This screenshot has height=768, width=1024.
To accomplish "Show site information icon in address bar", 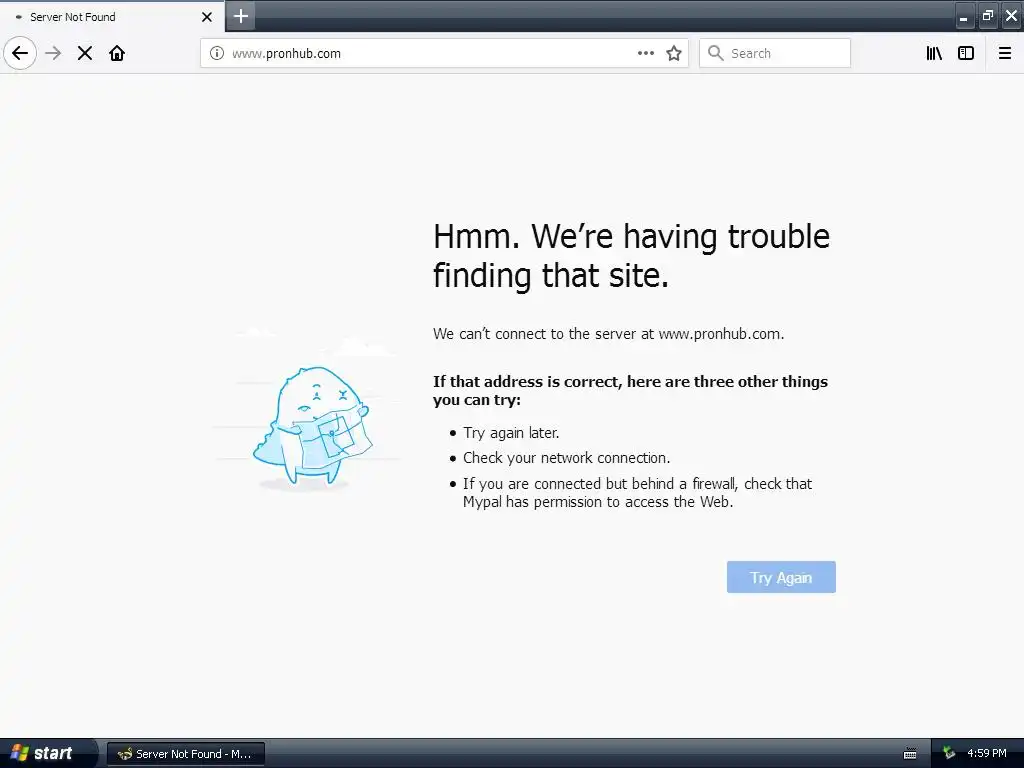I will point(217,53).
